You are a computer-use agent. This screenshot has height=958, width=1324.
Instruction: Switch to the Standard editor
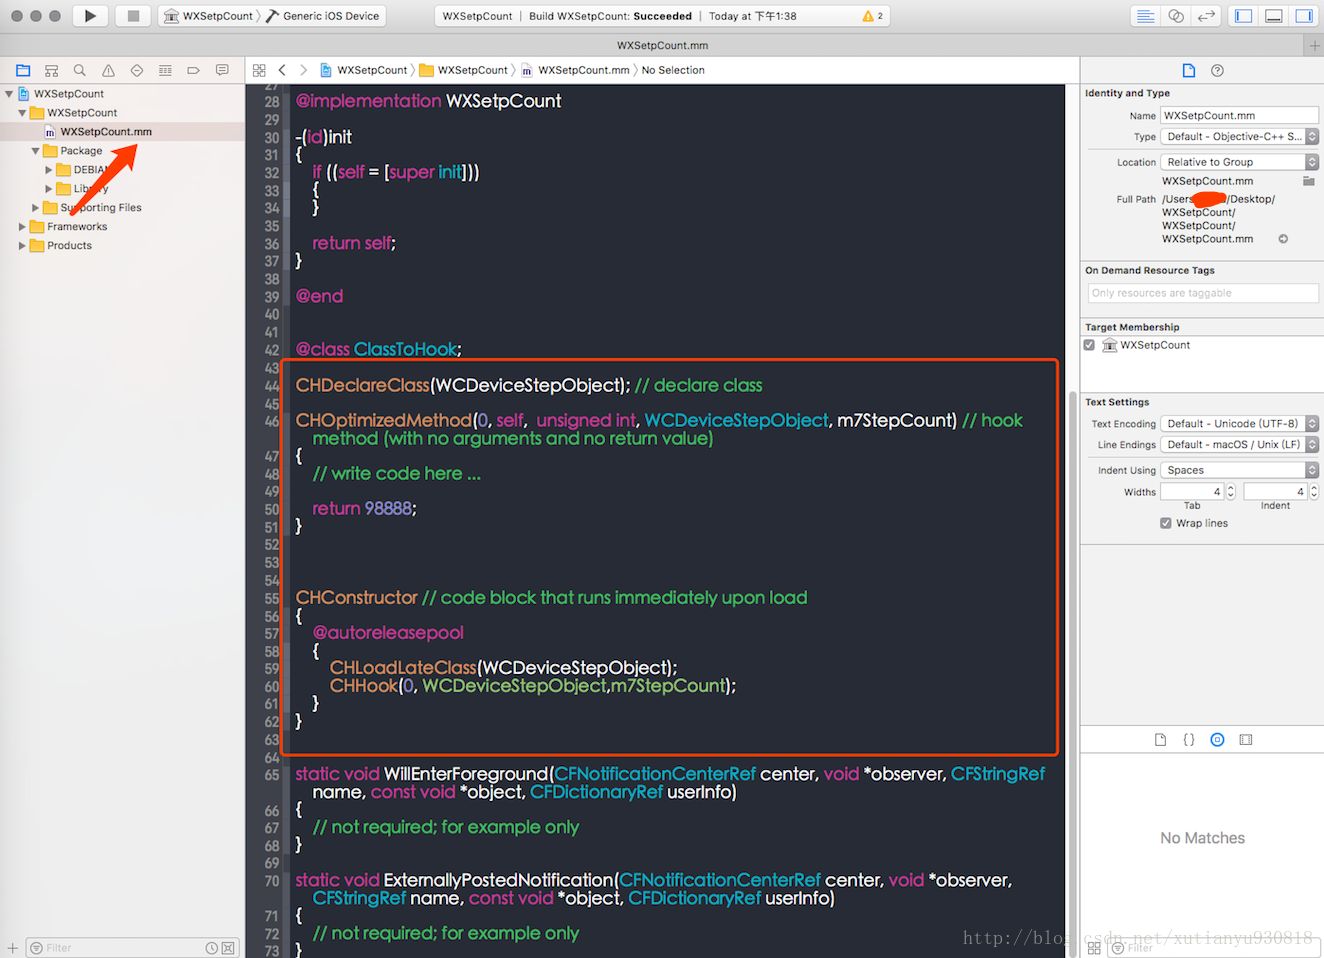(1146, 16)
